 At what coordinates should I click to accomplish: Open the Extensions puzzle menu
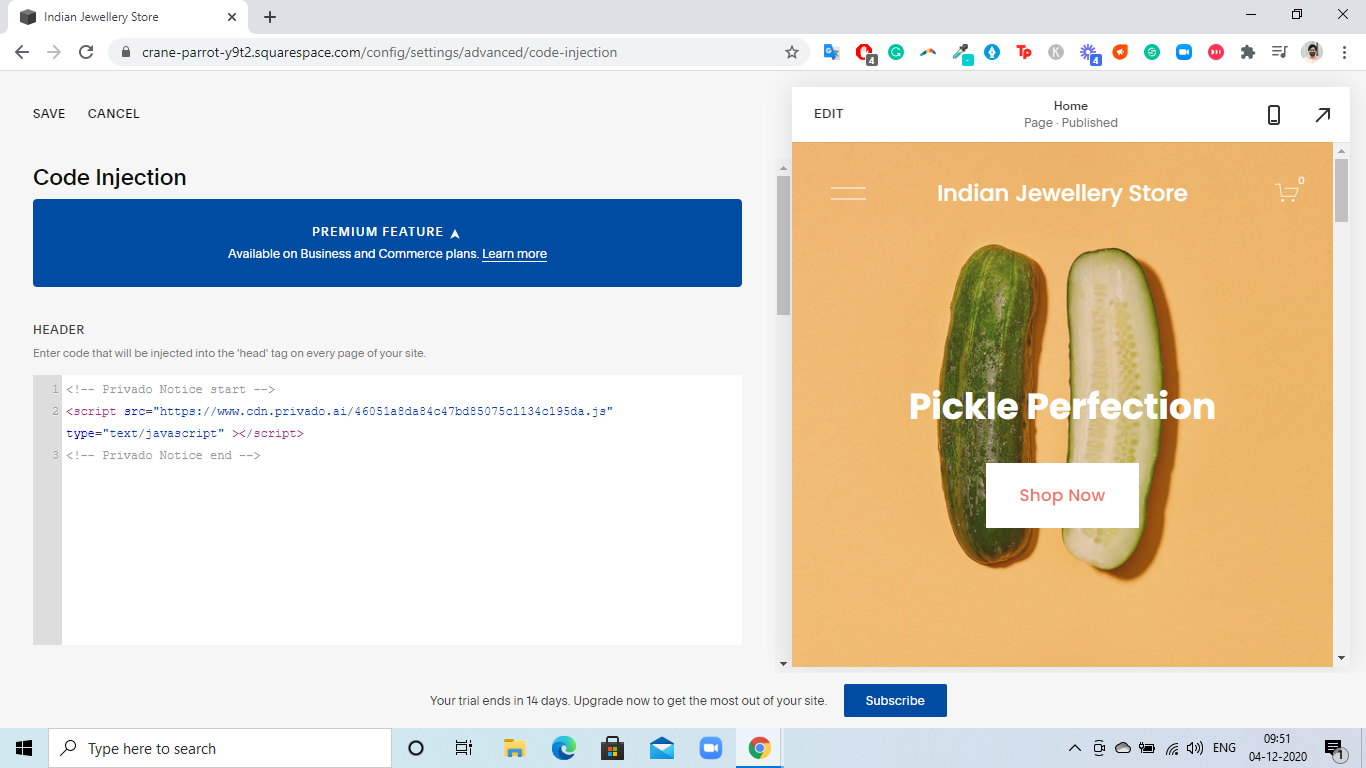tap(1248, 52)
